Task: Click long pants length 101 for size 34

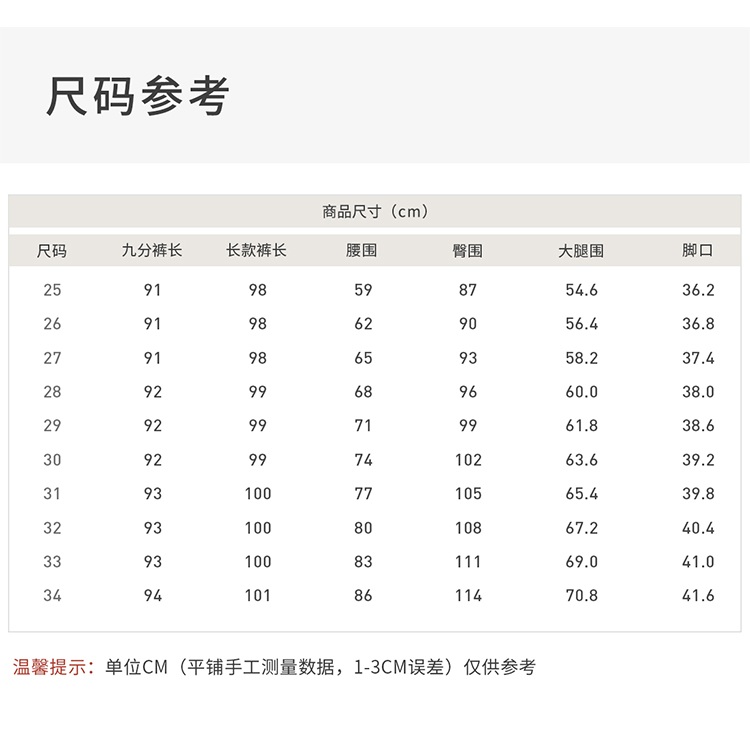Action: [258, 596]
